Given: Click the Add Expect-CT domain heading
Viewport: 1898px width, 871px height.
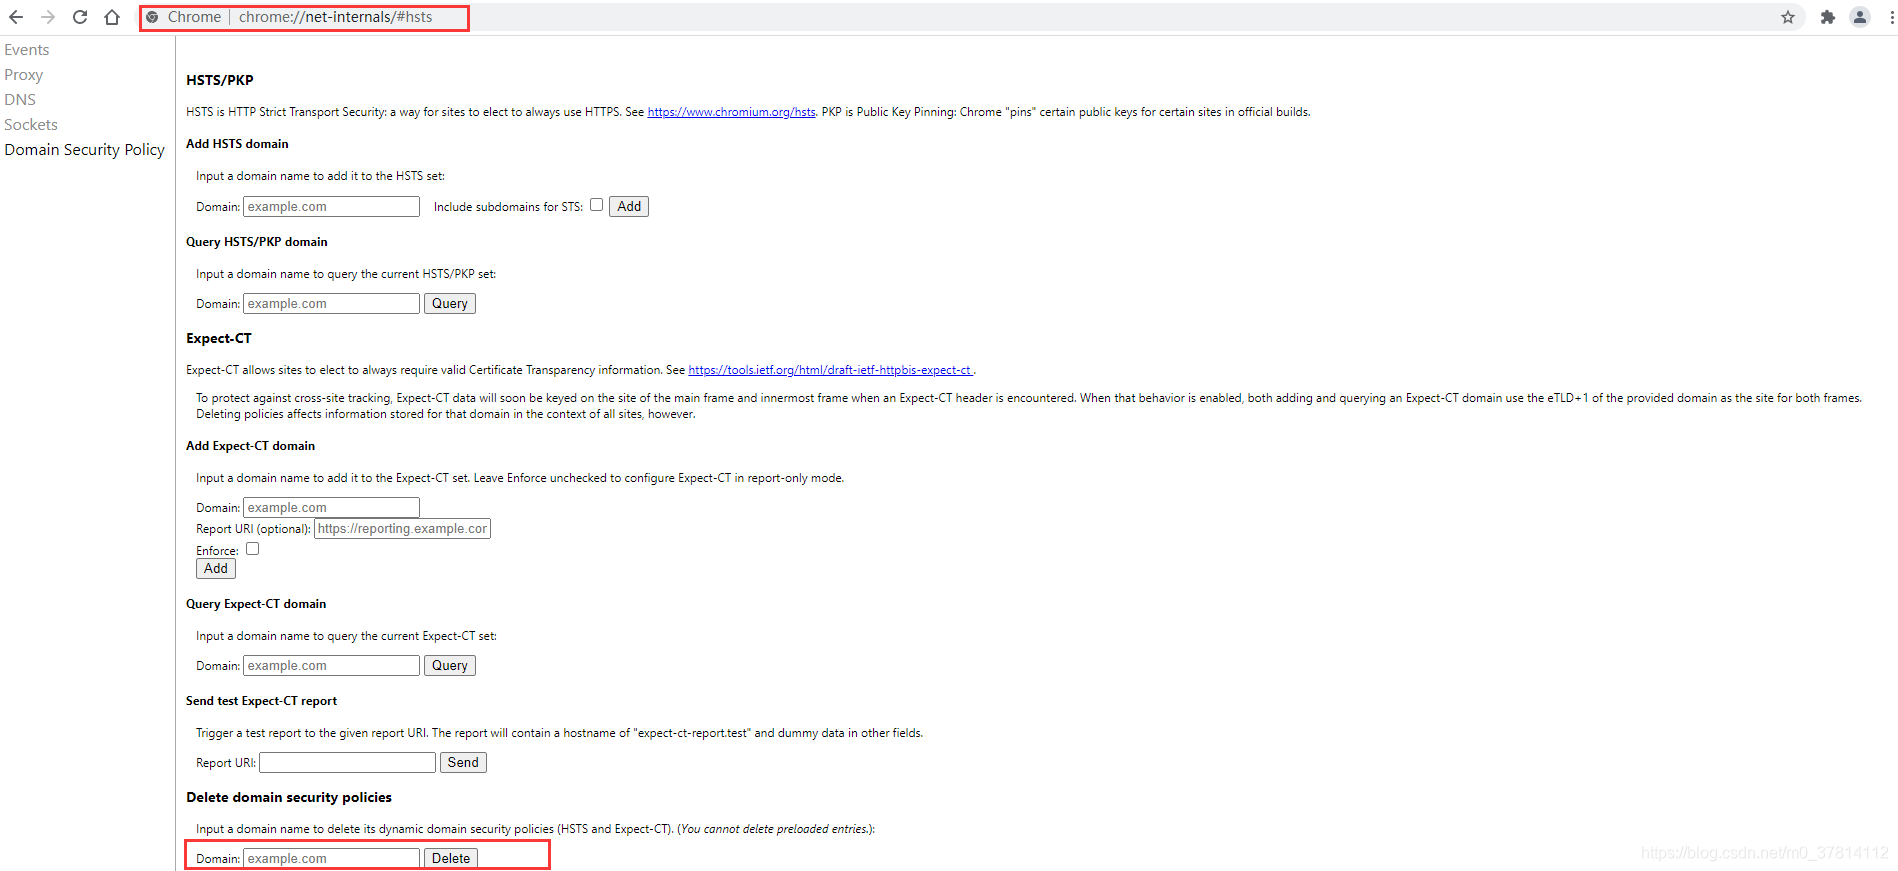Looking at the screenshot, I should coord(250,446).
